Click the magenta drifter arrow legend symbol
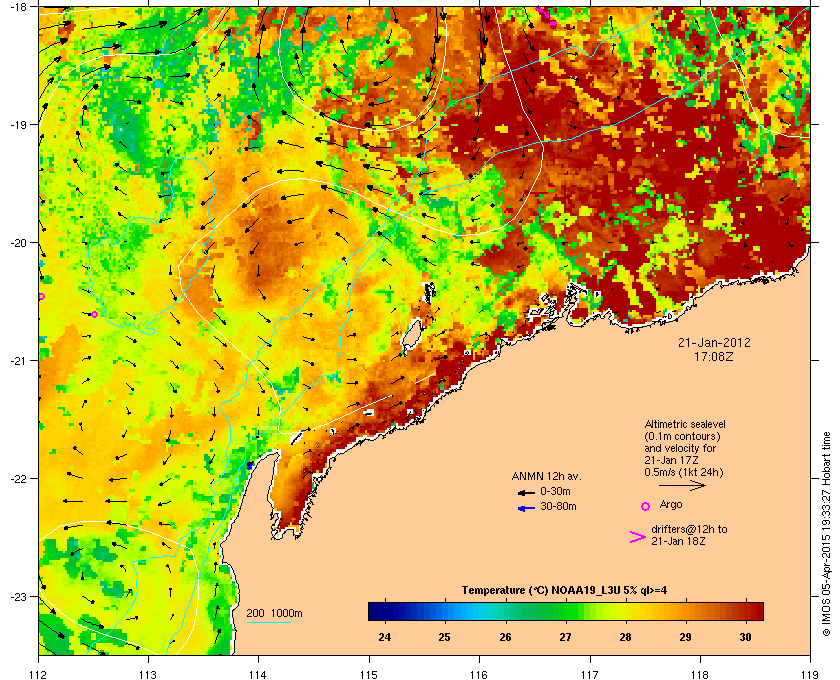Screen dimensions: 840x680 (638, 537)
